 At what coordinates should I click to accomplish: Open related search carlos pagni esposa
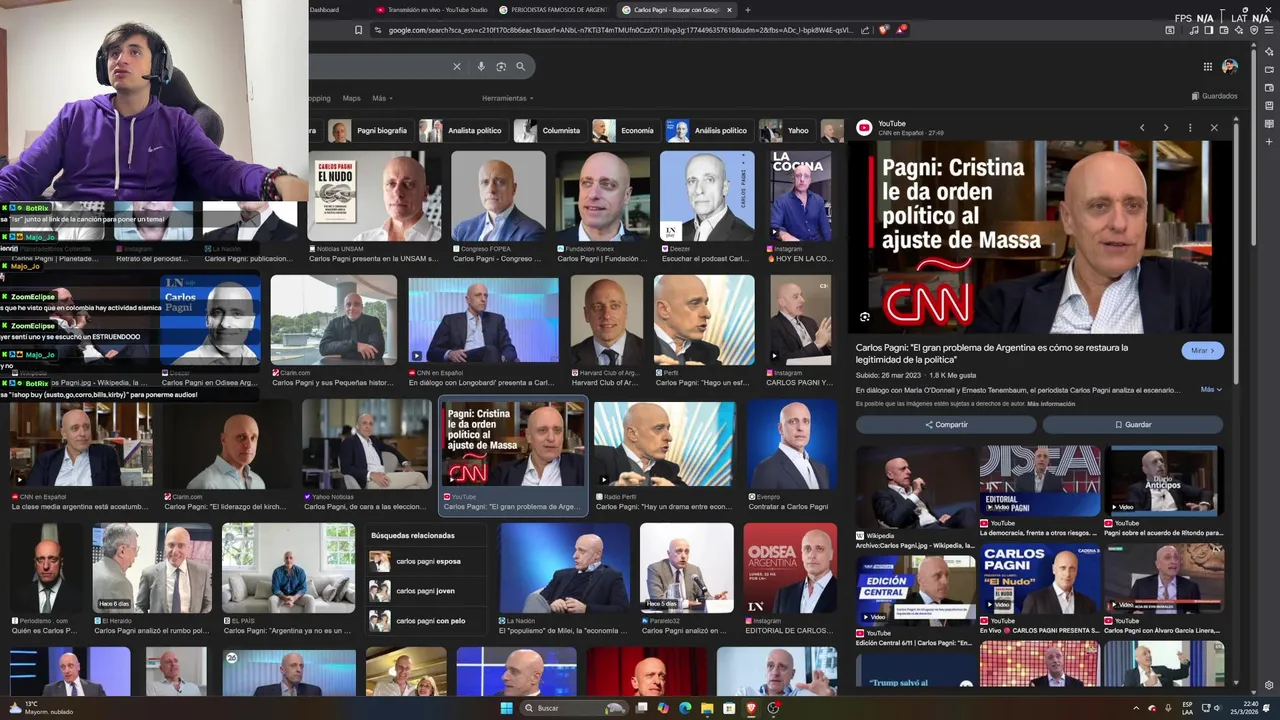(x=428, y=561)
